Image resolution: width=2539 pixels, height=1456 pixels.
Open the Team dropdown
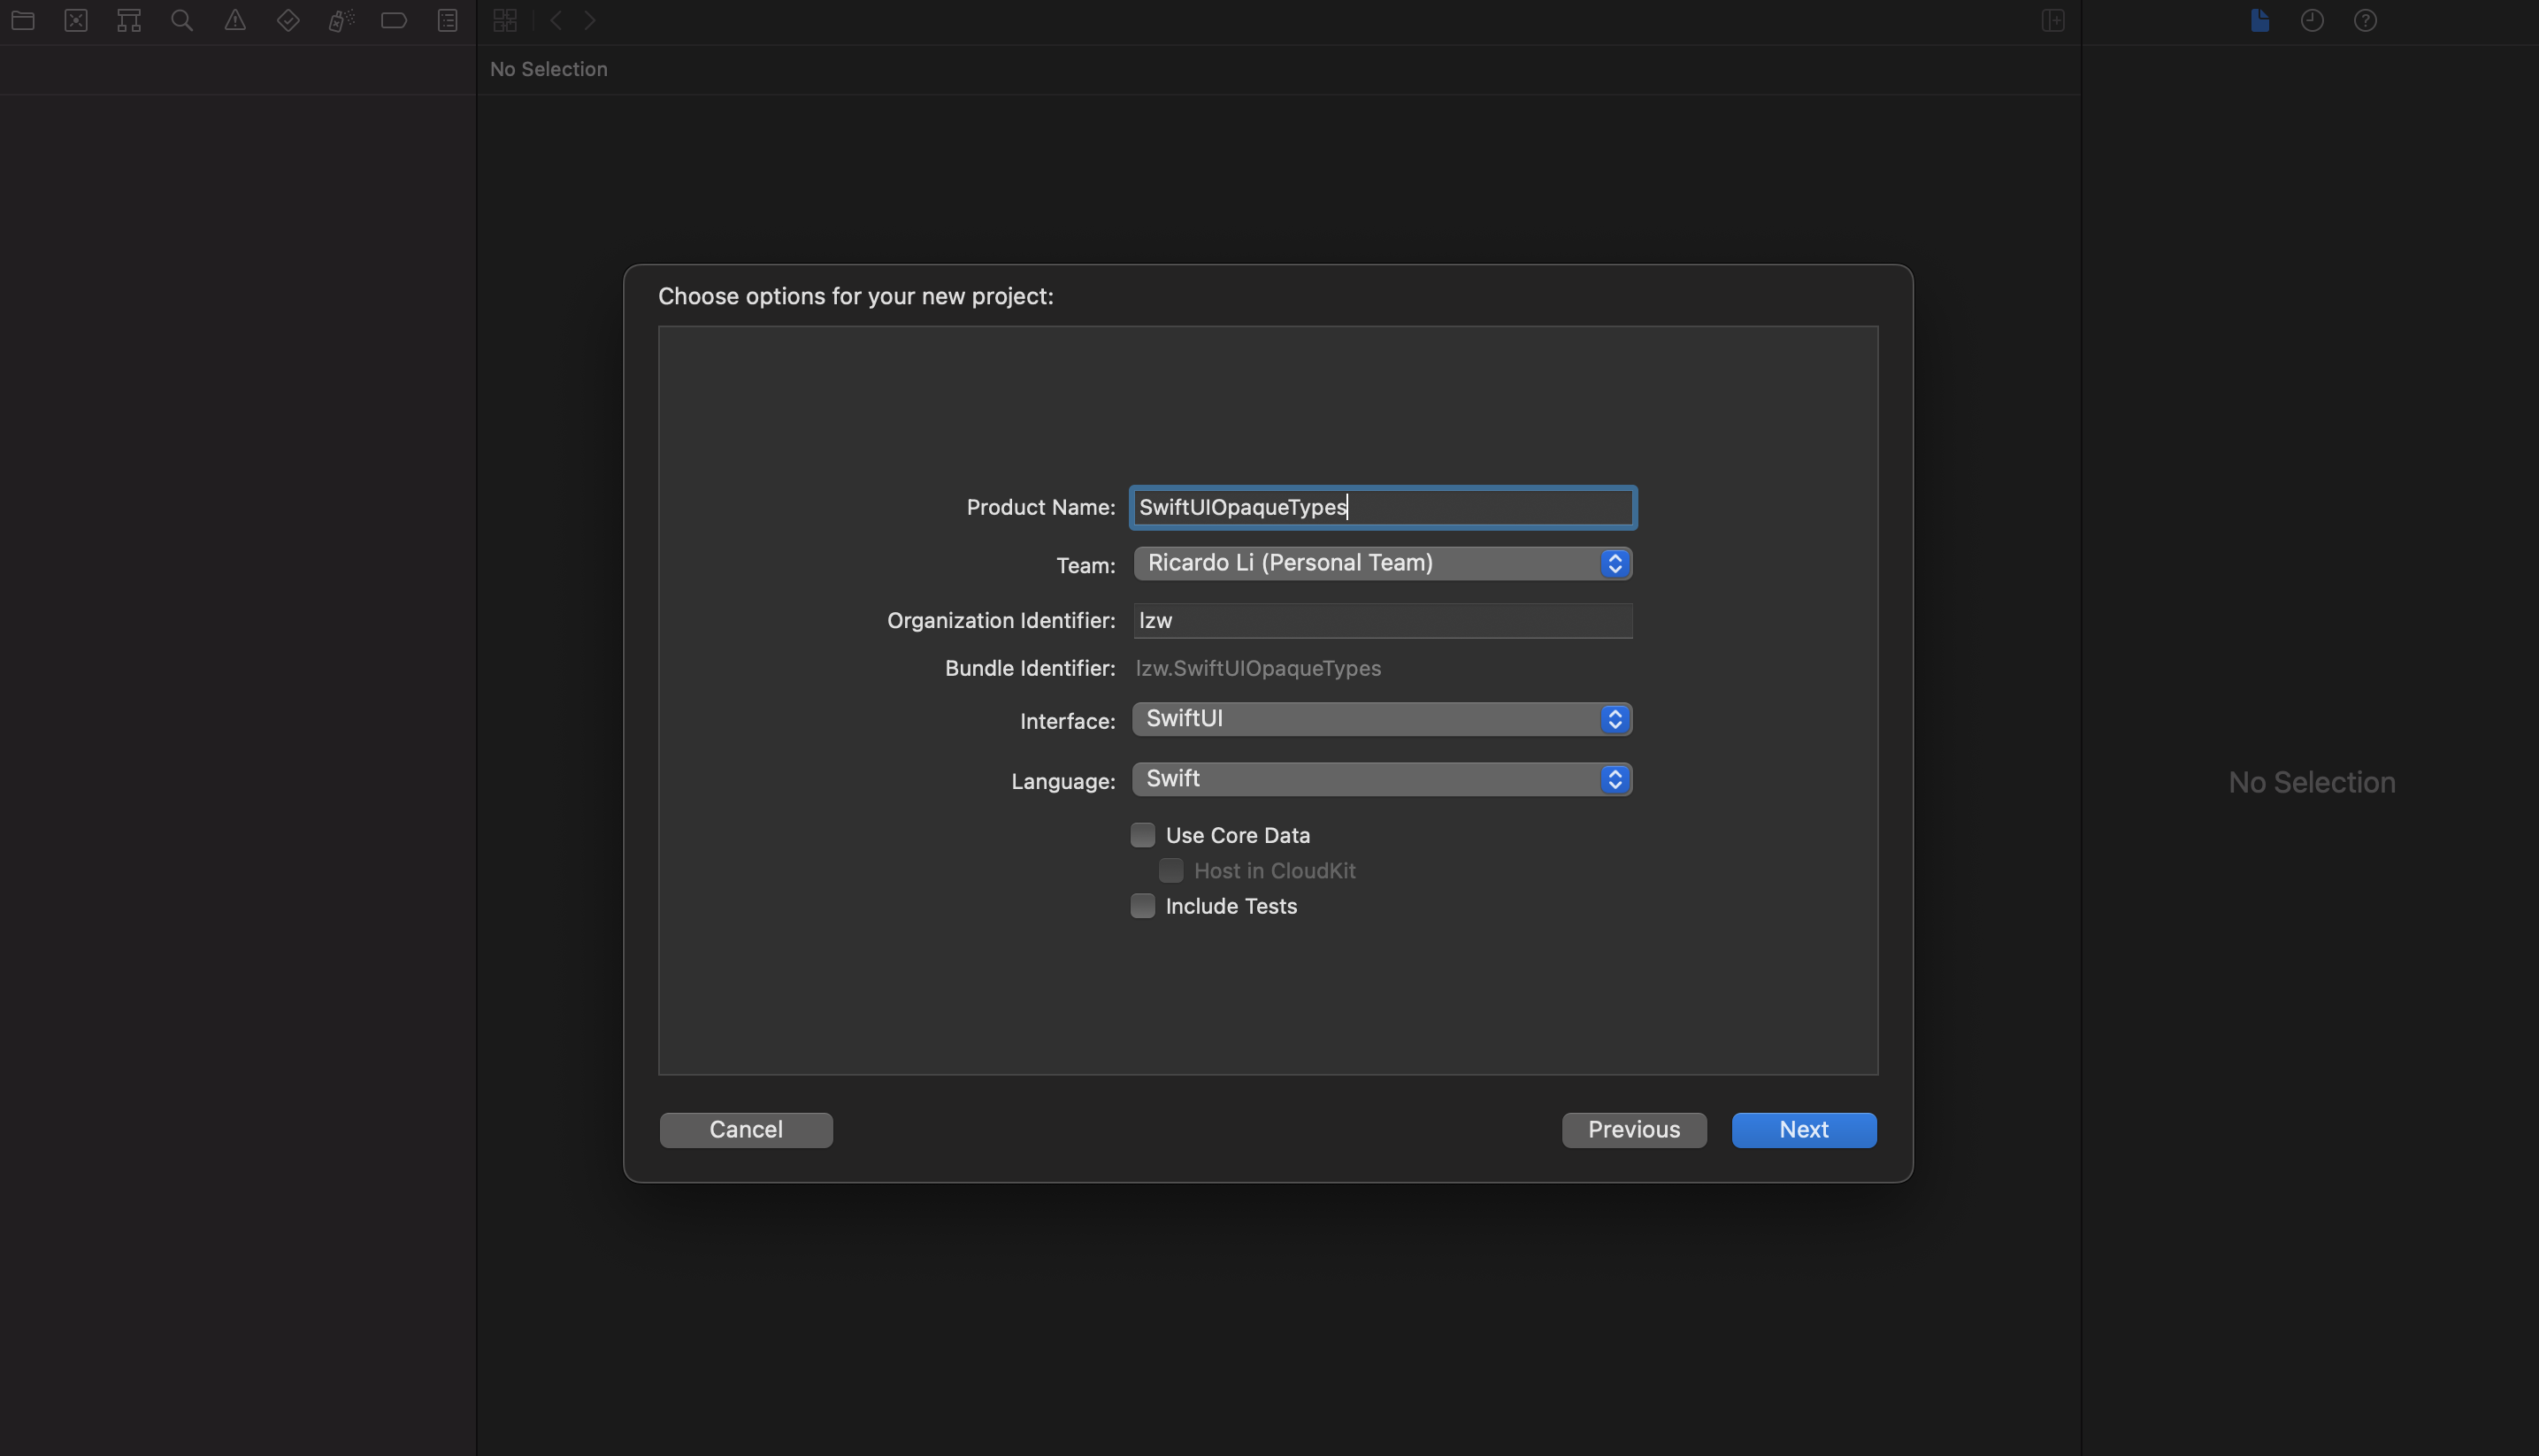[1382, 563]
